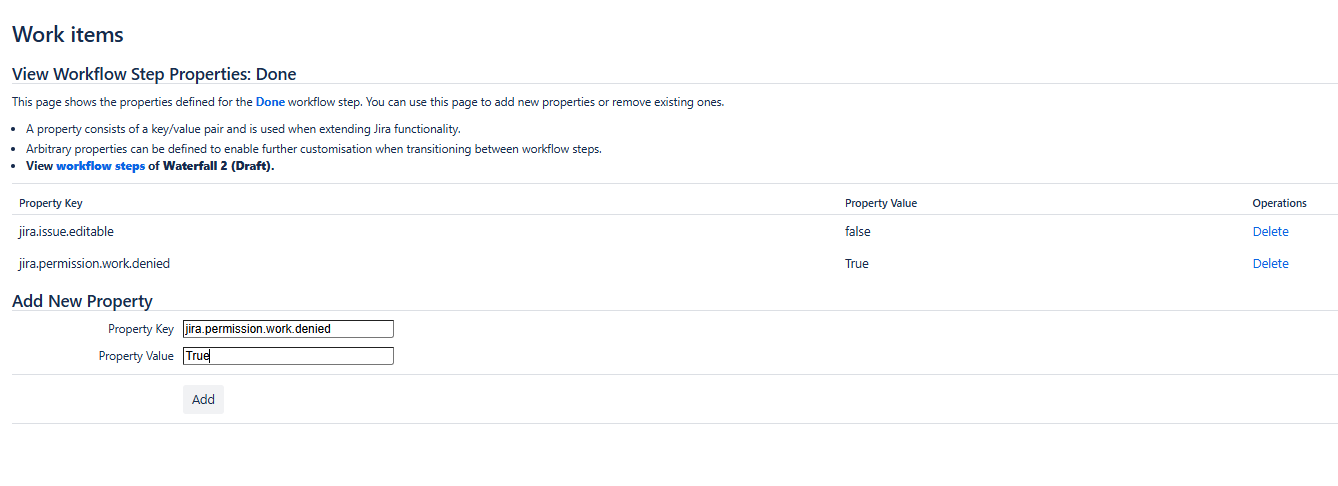Select the jira.issue.editable key cell
Viewport: 1338px width, 486px height.
pos(66,232)
